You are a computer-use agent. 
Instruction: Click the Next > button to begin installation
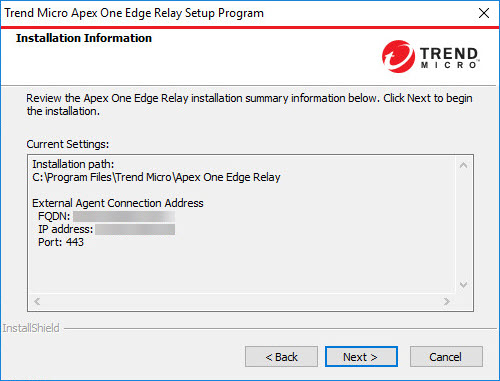[x=361, y=357]
